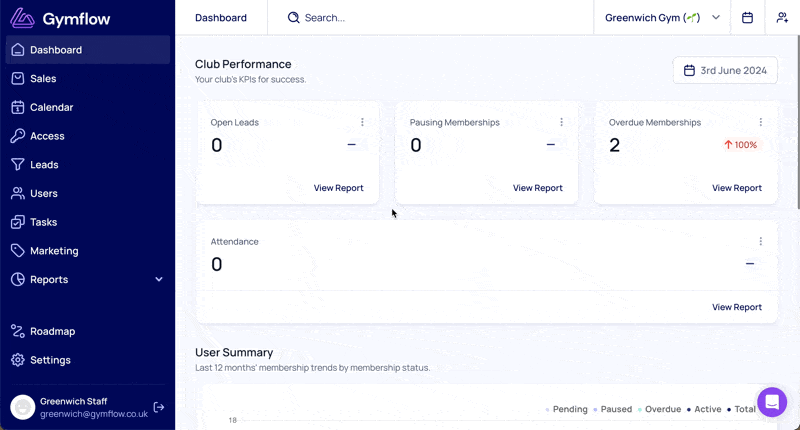Open the 3rd June 2024 date picker

click(x=725, y=70)
